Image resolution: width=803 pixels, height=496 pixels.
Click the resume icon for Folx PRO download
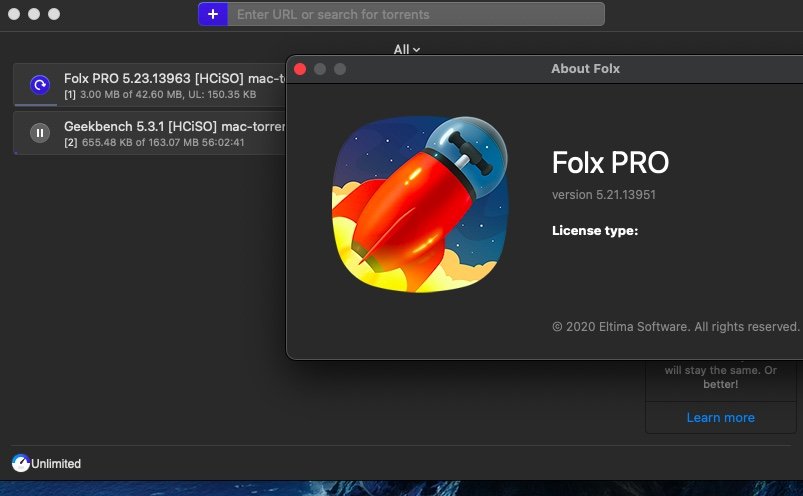(40, 84)
